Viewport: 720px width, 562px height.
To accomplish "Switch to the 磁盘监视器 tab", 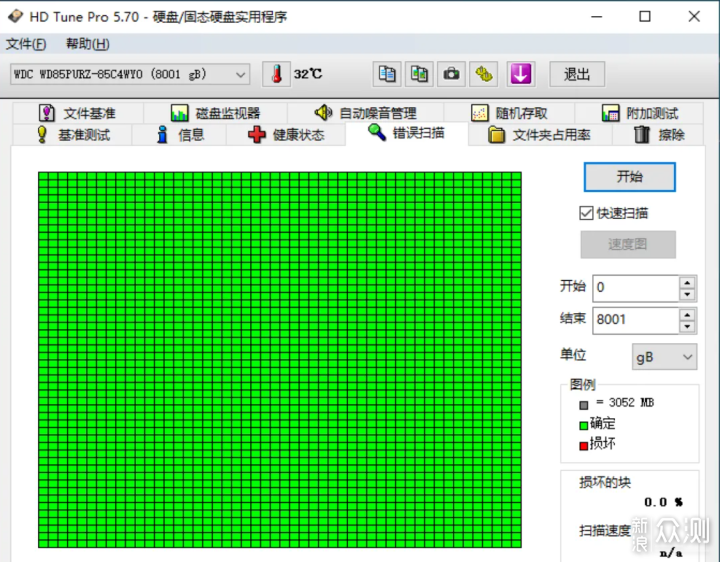I will [x=215, y=113].
